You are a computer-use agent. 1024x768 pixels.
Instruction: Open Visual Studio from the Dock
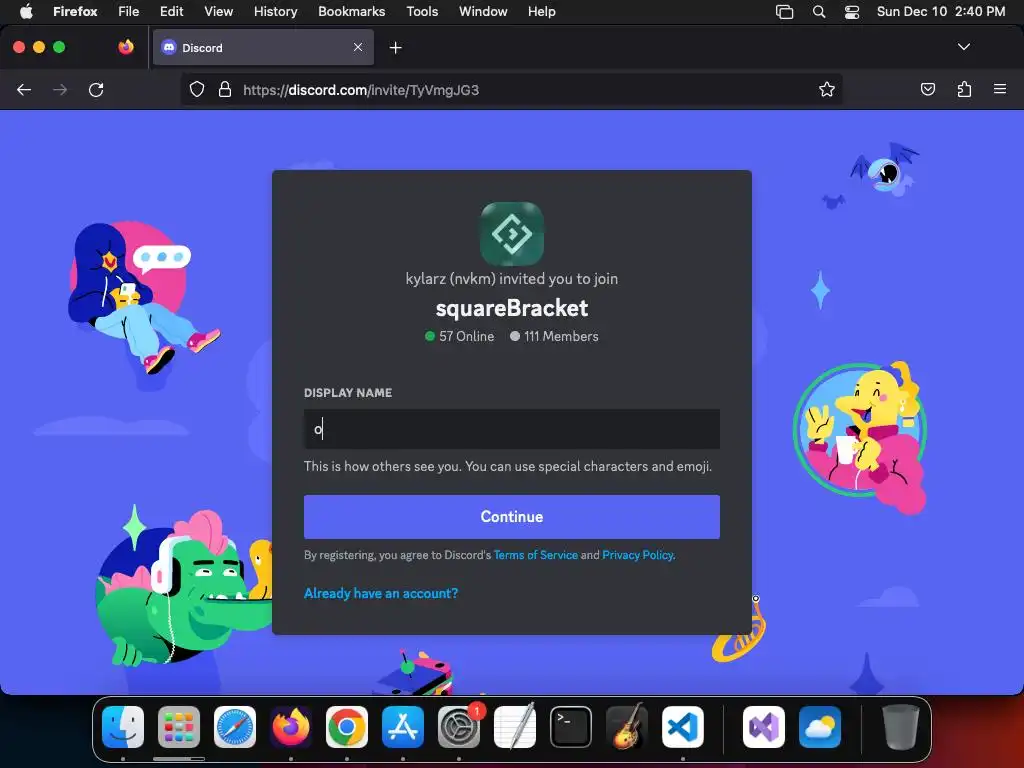[x=763, y=727]
